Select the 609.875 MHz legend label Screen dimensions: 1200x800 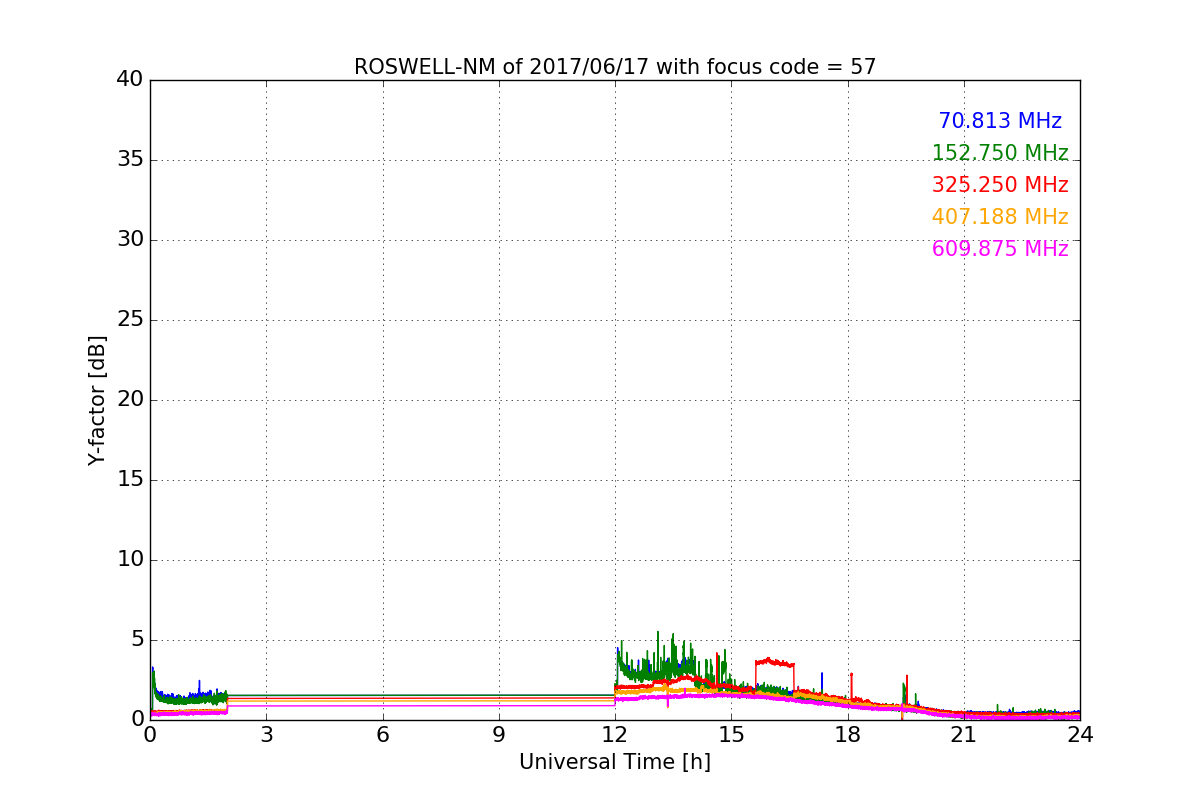1000,249
